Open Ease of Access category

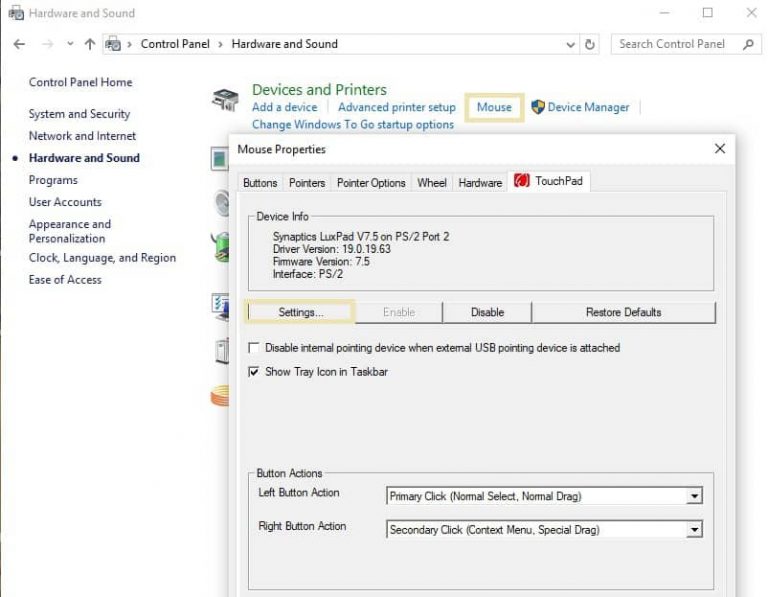(x=65, y=280)
